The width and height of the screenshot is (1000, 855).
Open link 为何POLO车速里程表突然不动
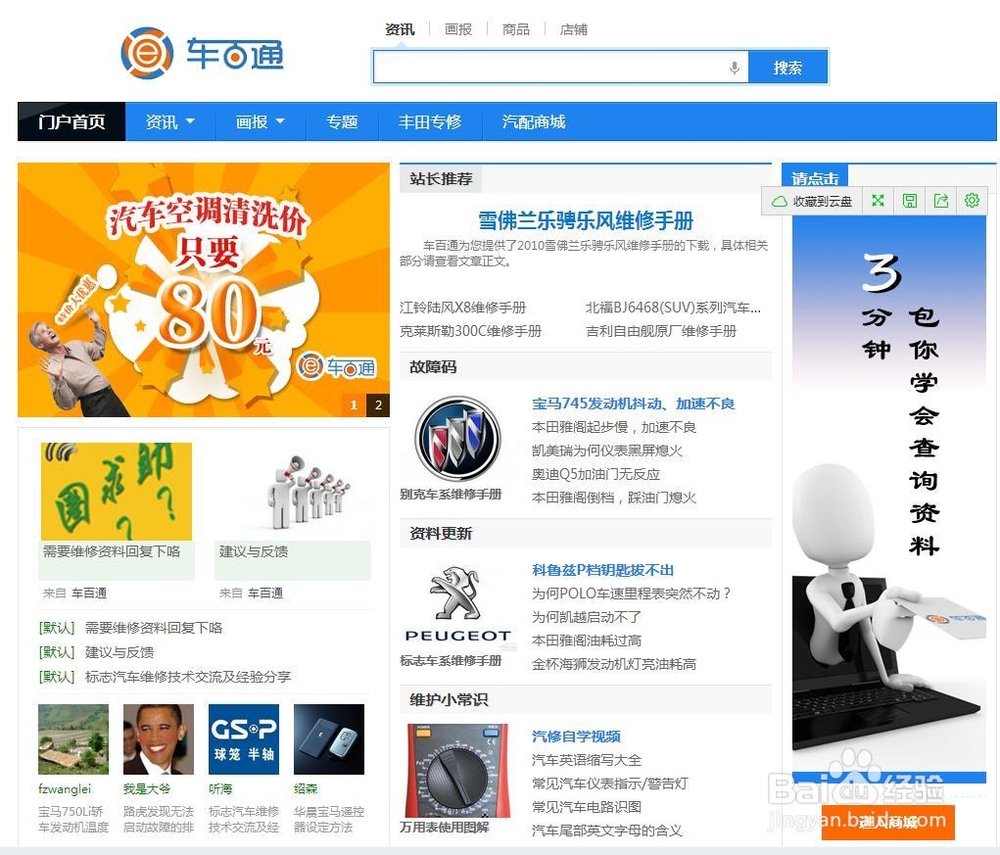point(631,594)
